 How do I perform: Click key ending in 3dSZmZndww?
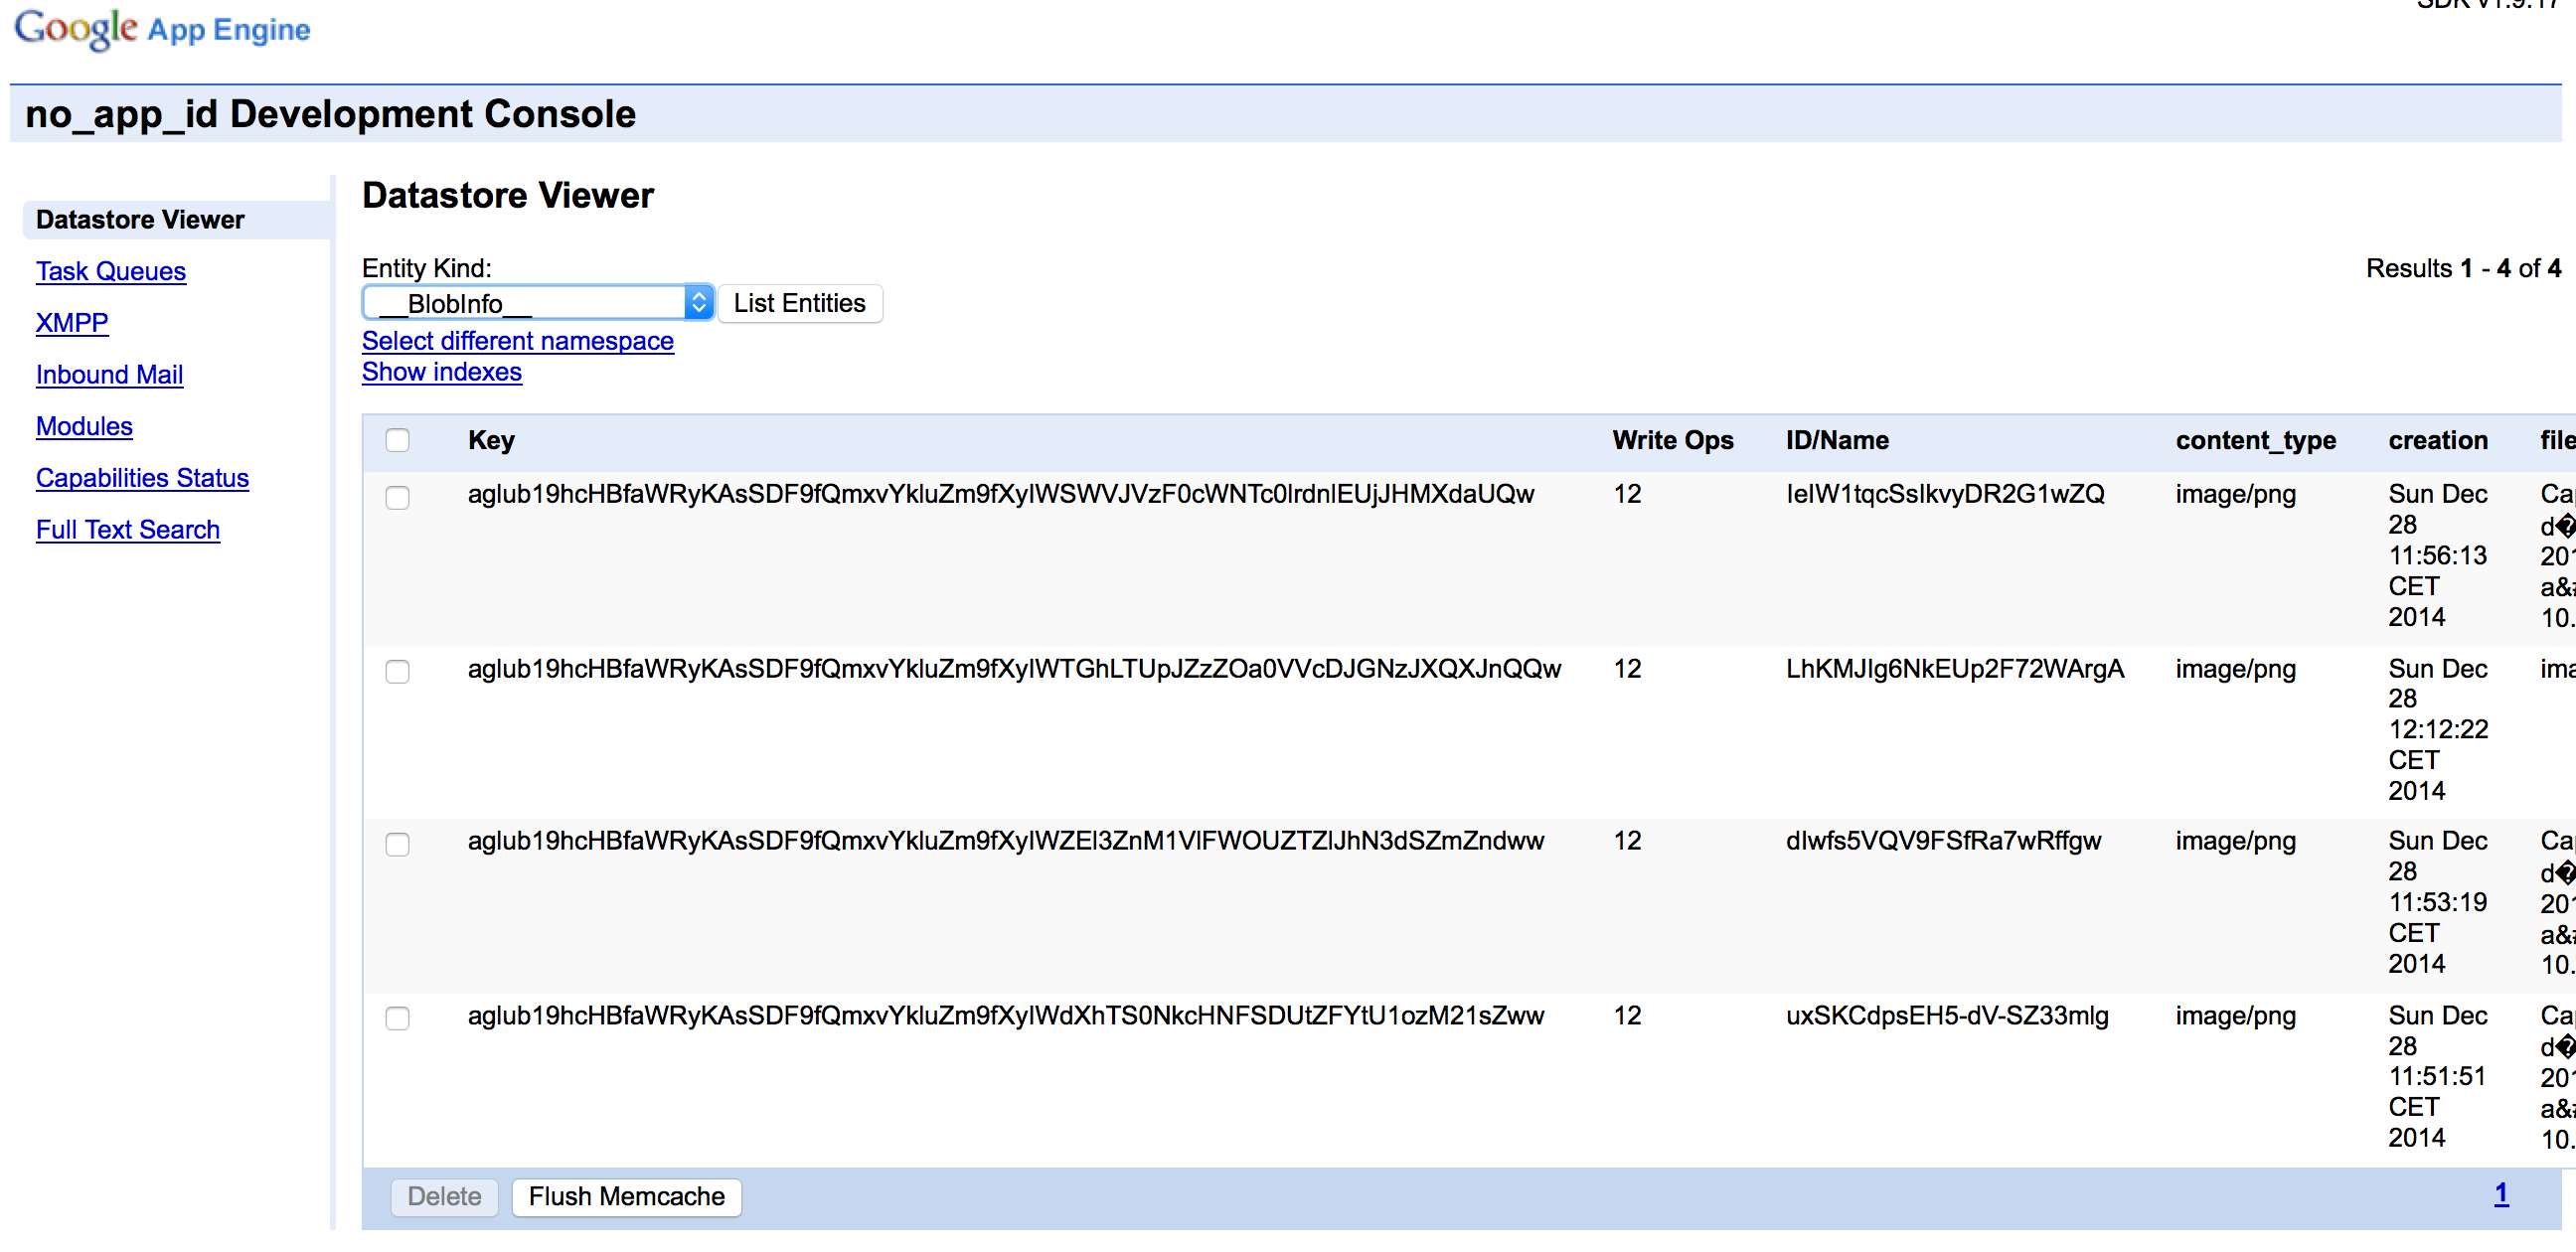pyautogui.click(x=1006, y=841)
